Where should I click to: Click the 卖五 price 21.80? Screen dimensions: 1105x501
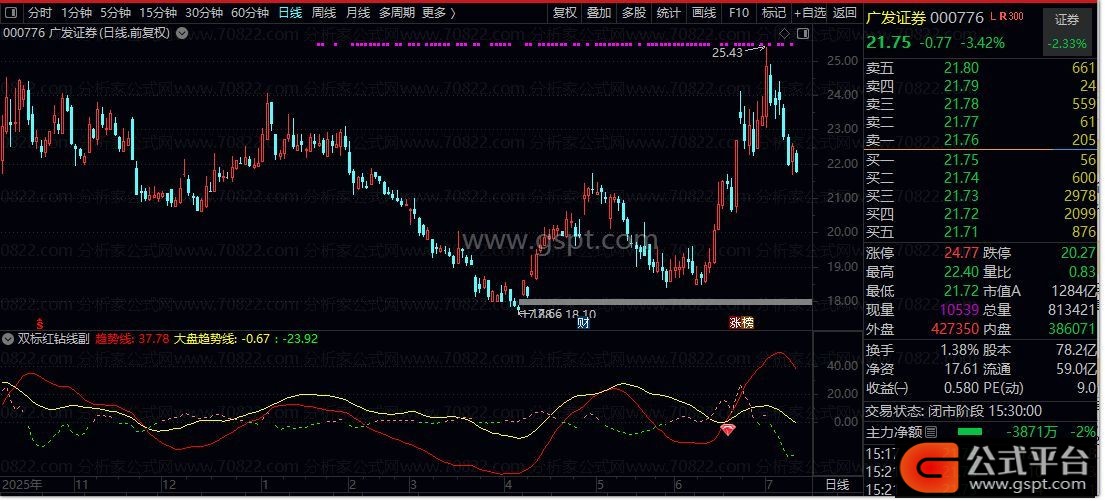pos(961,68)
